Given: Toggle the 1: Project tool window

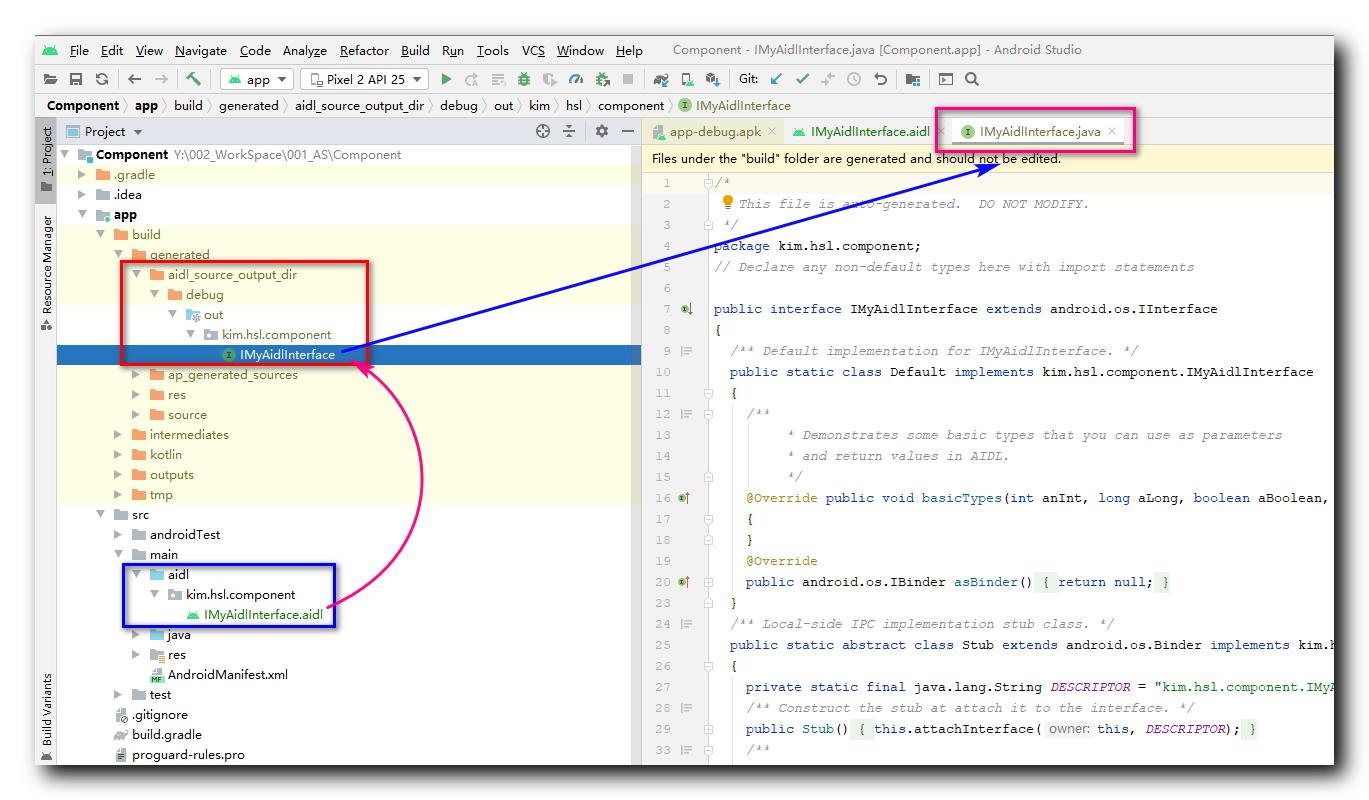Looking at the screenshot, I should (46, 159).
